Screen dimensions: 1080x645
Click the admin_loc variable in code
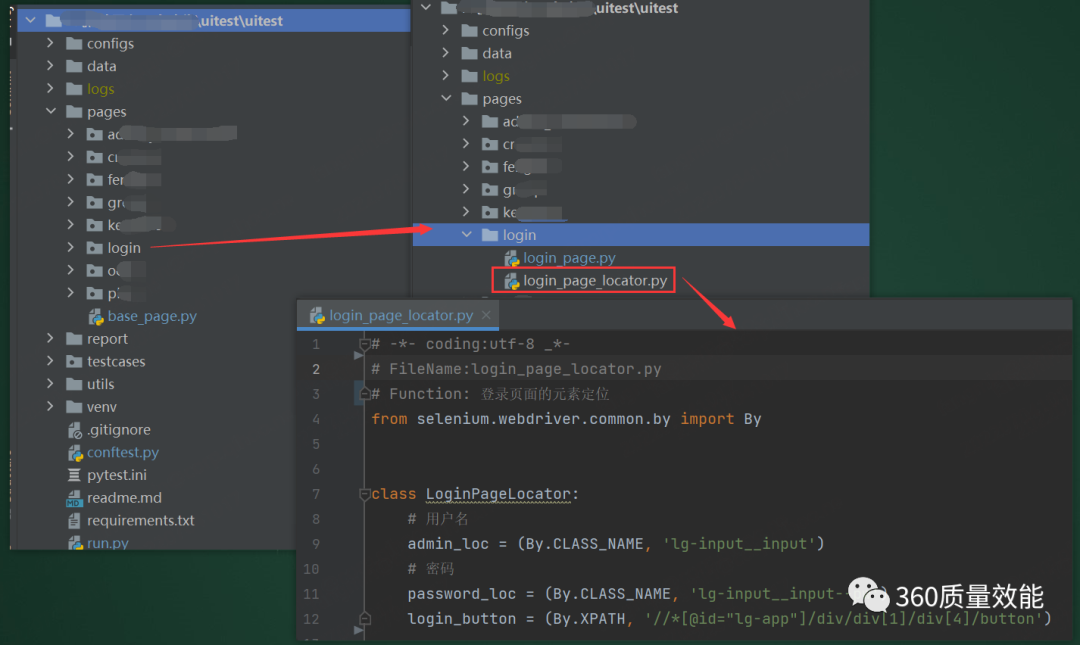[448, 544]
